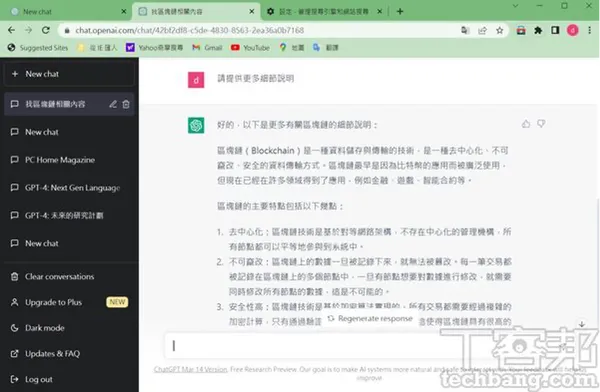Open YouTube bookmark

click(x=251, y=47)
